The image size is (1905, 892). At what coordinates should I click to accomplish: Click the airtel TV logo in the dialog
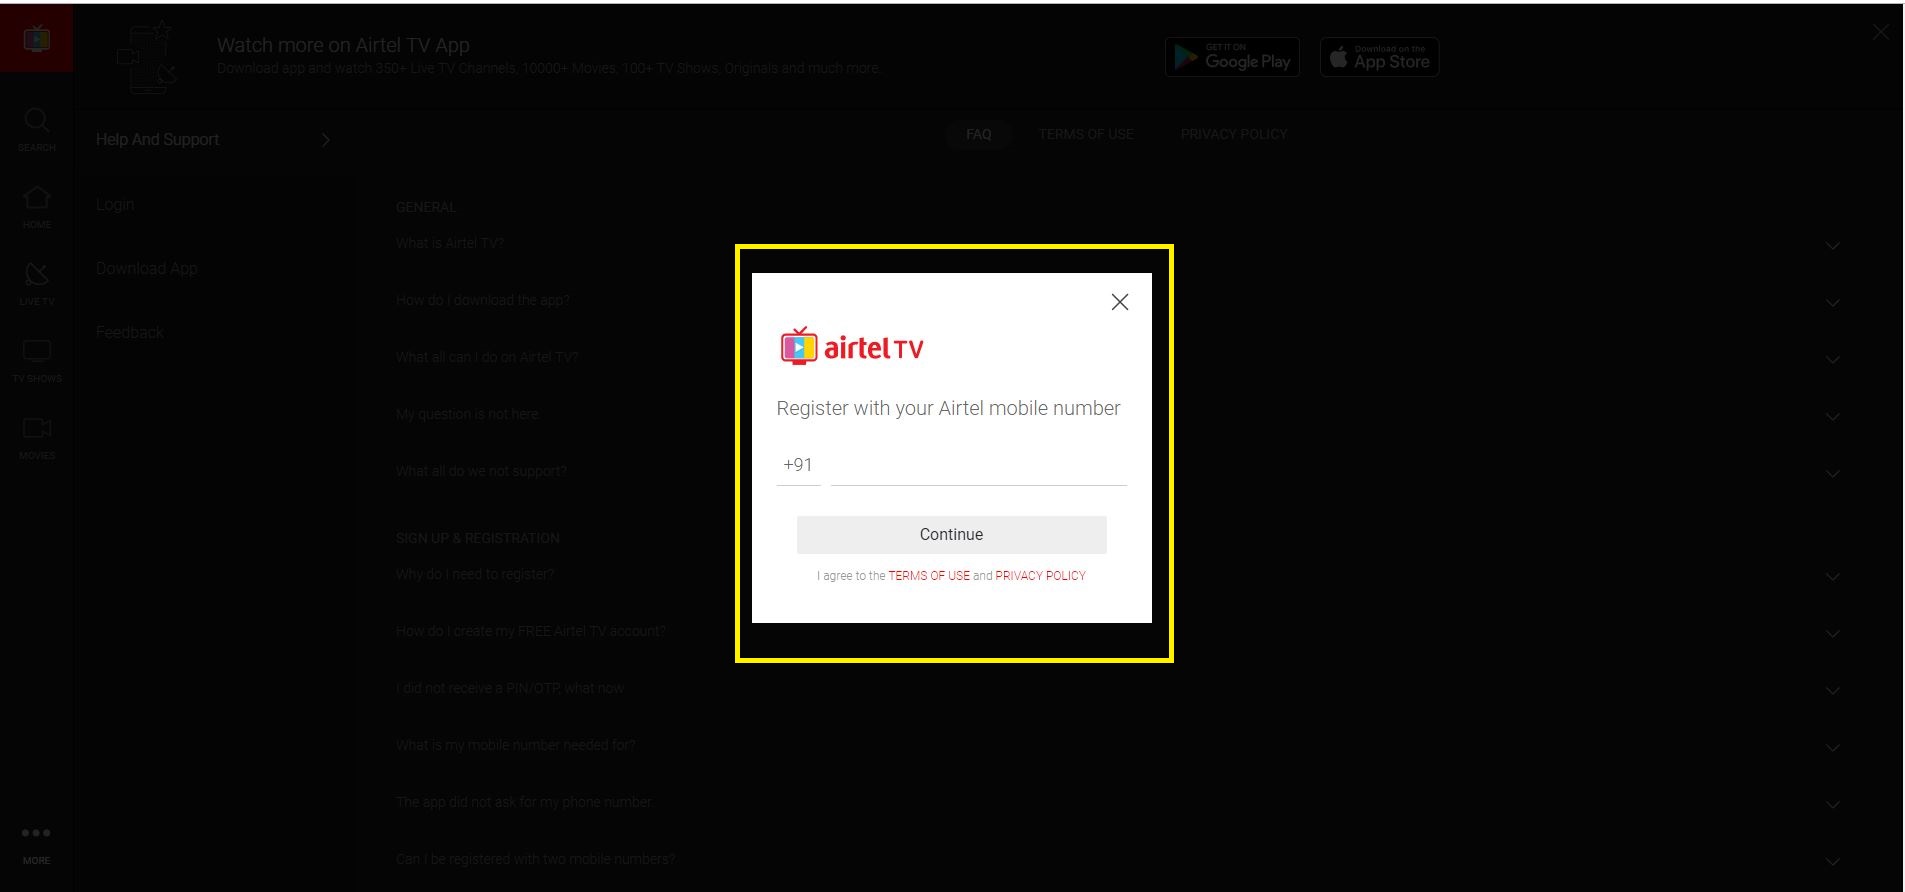852,347
